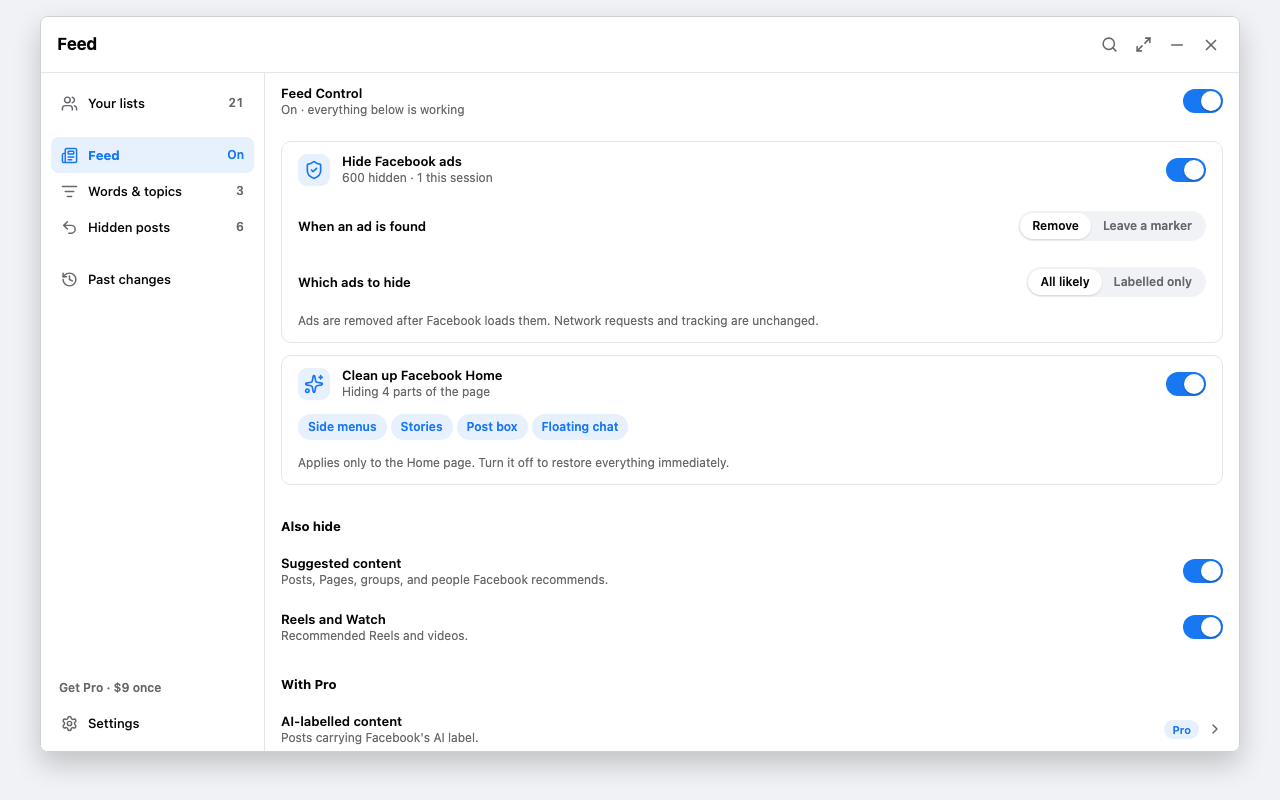Click the 6 count beside Hidden posts
This screenshot has width=1280, height=800.
point(240,227)
